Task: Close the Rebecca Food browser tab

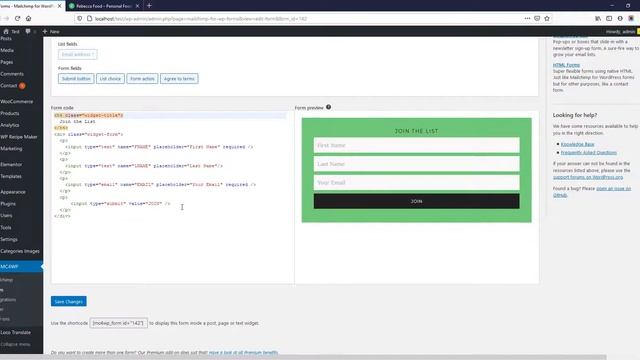Action: tap(137, 6)
